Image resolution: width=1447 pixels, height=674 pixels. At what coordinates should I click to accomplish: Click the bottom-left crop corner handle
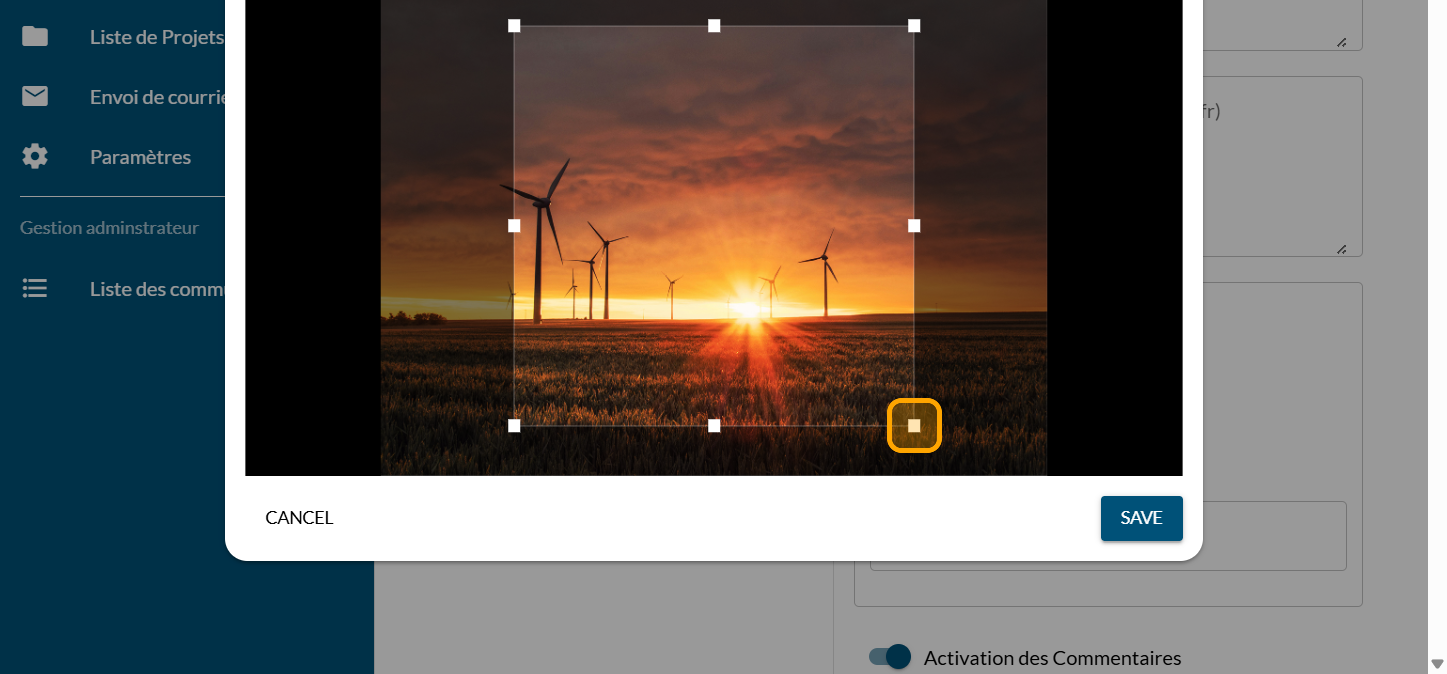click(x=514, y=426)
